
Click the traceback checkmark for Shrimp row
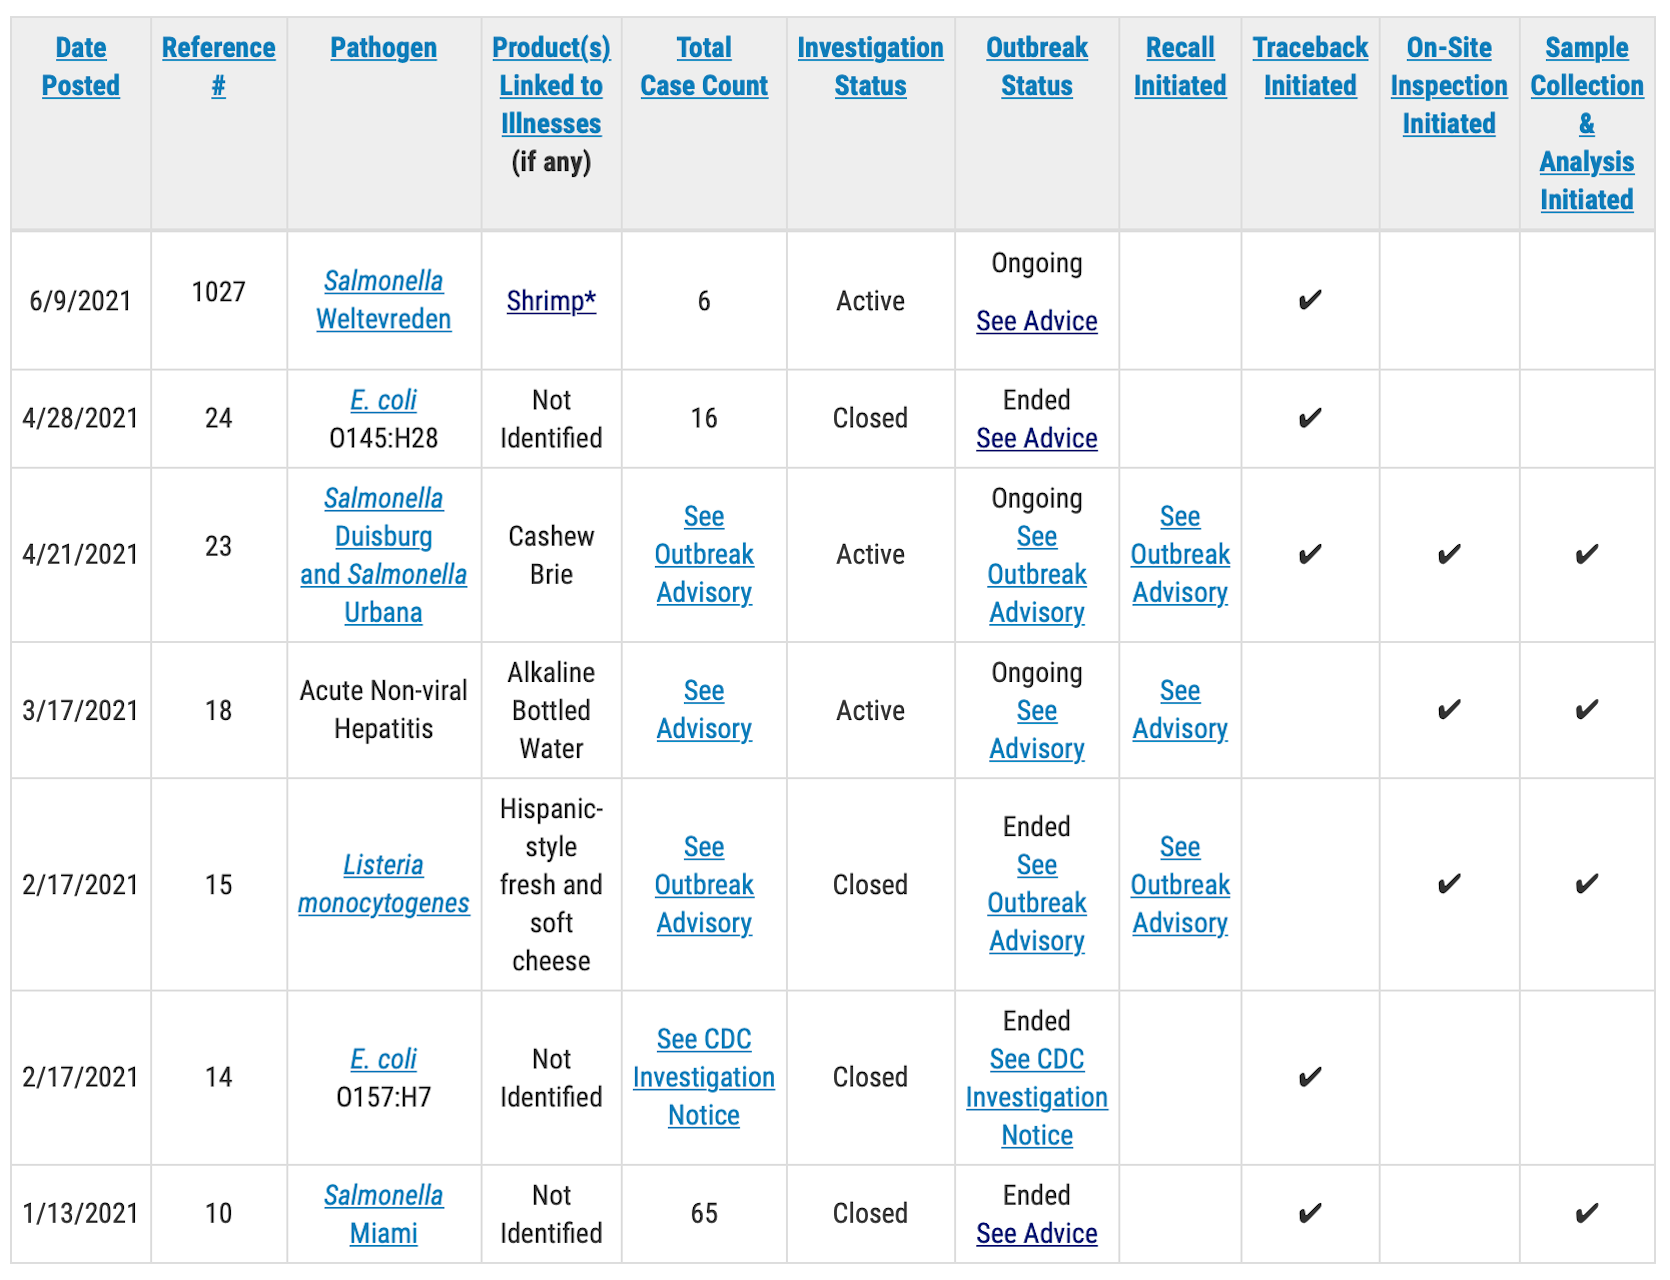(1310, 300)
